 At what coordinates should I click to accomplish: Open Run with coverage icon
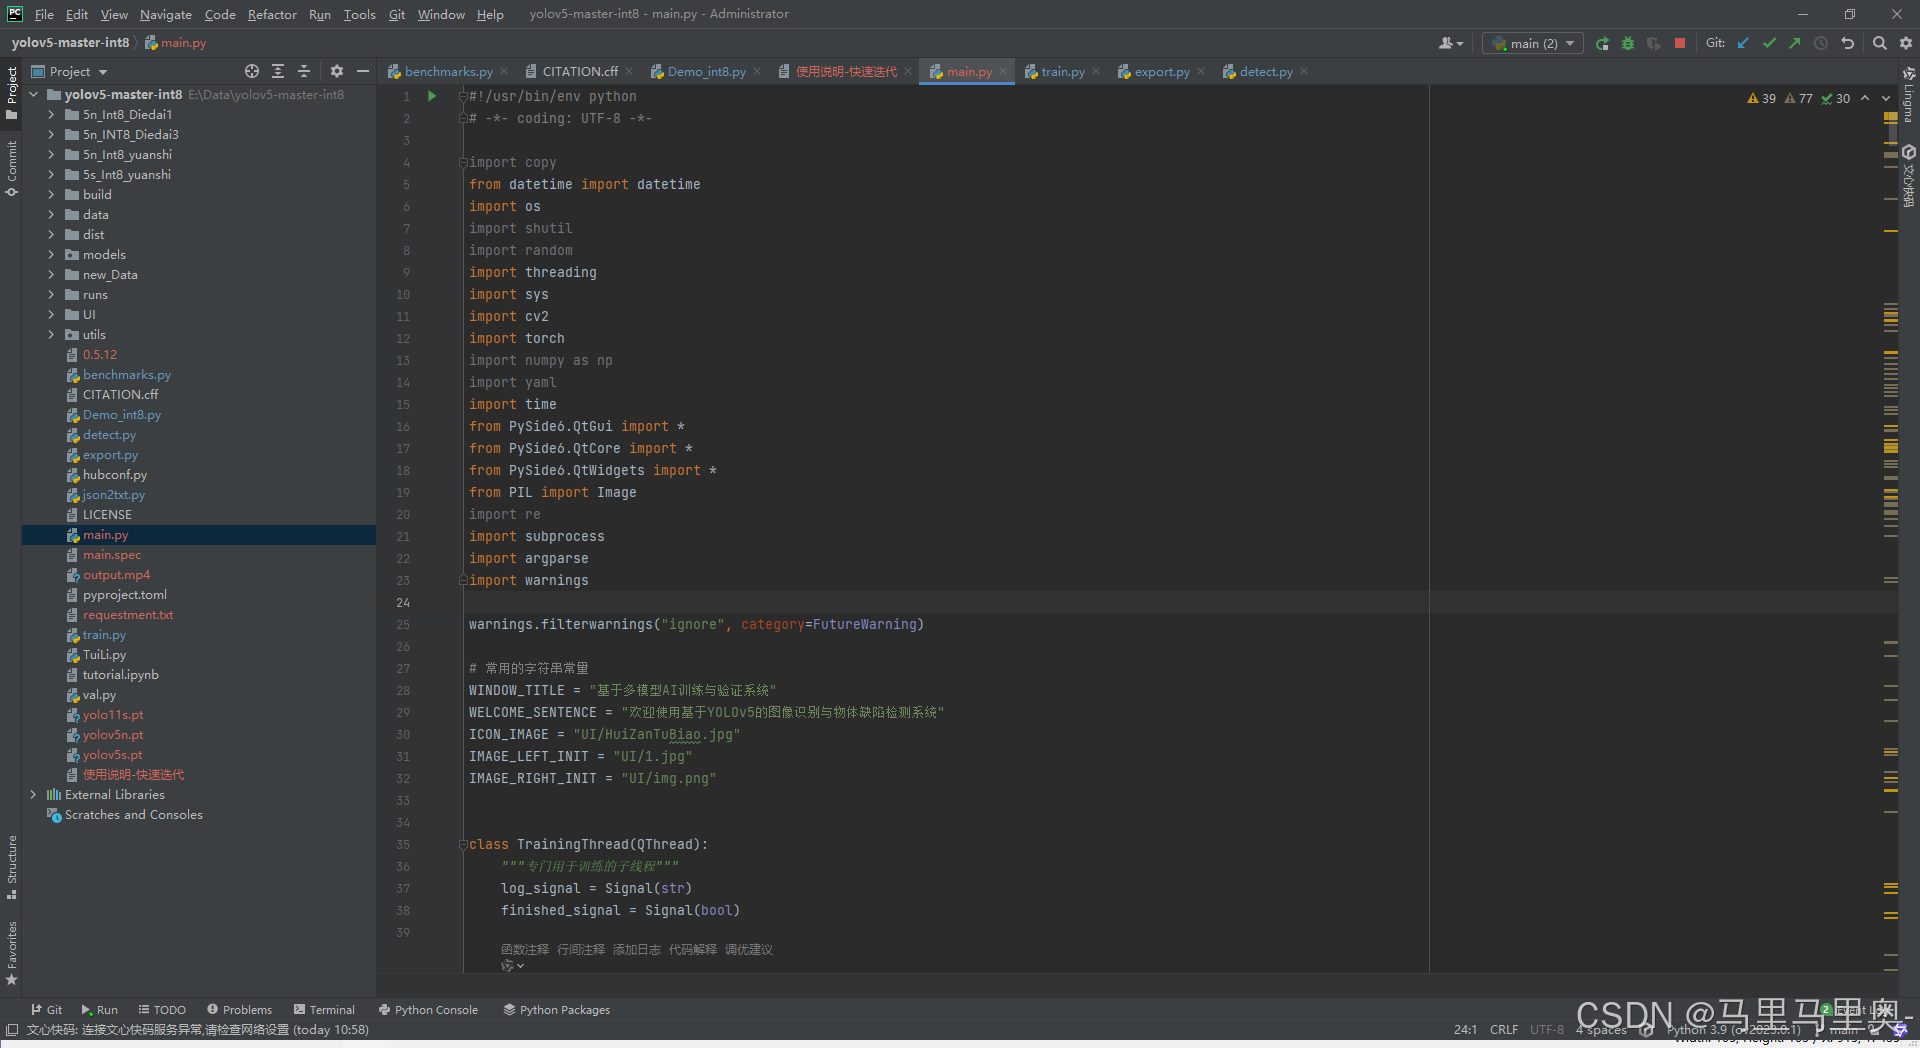[1654, 43]
